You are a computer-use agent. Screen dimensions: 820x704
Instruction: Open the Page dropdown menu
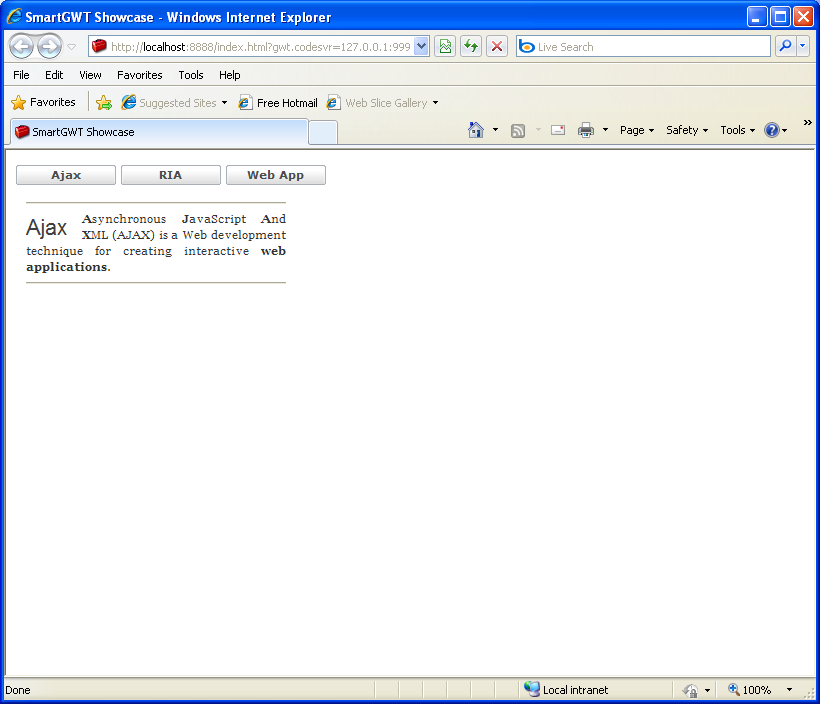(637, 130)
